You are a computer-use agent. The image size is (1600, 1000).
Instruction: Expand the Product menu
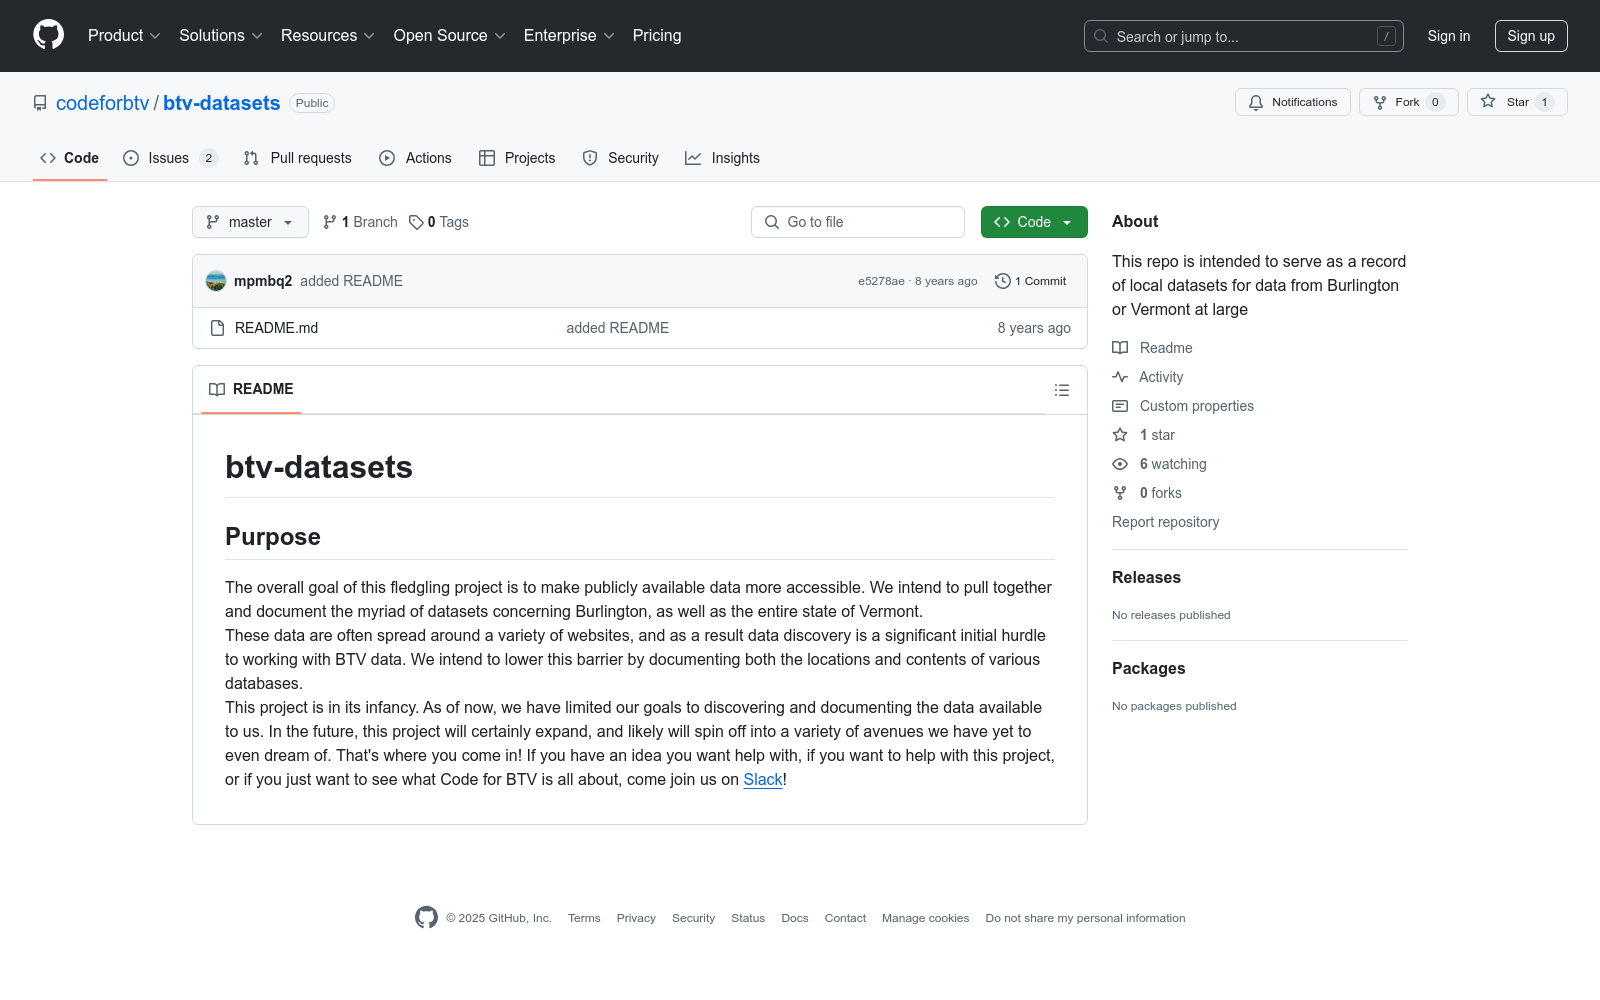(x=124, y=35)
